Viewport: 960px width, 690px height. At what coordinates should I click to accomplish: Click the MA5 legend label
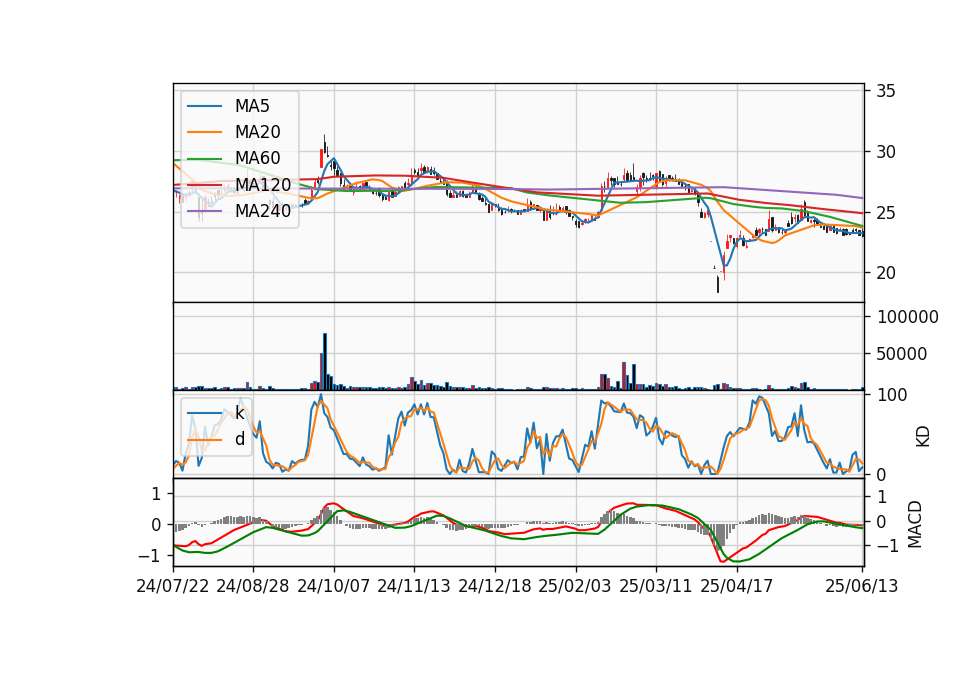[x=252, y=106]
